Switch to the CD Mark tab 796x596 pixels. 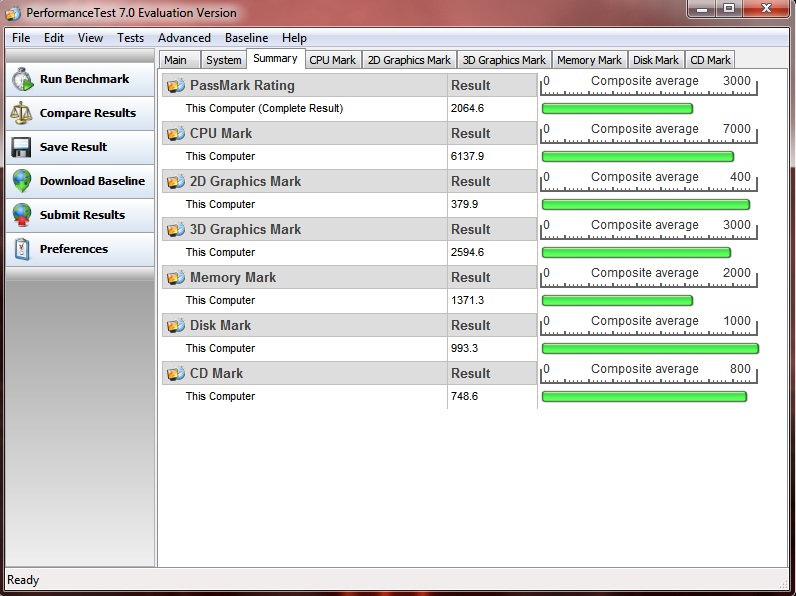[x=710, y=60]
